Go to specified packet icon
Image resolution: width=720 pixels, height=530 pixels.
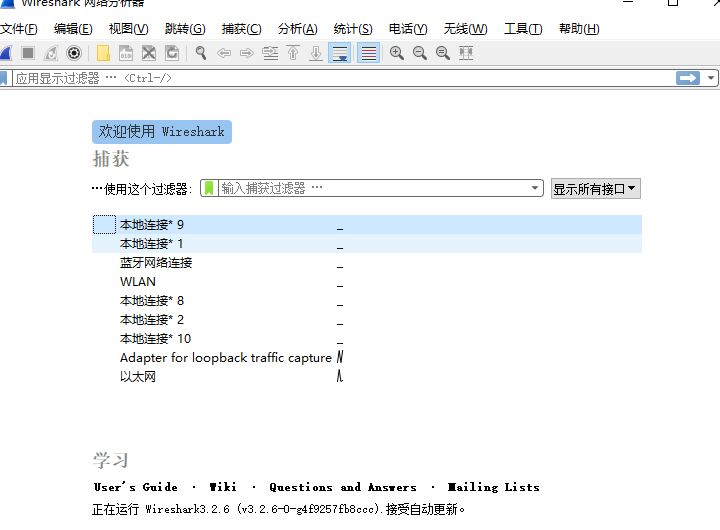click(270, 53)
